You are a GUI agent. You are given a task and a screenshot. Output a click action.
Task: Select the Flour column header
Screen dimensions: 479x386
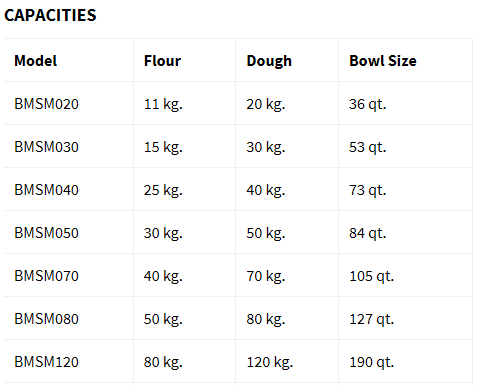pos(162,61)
